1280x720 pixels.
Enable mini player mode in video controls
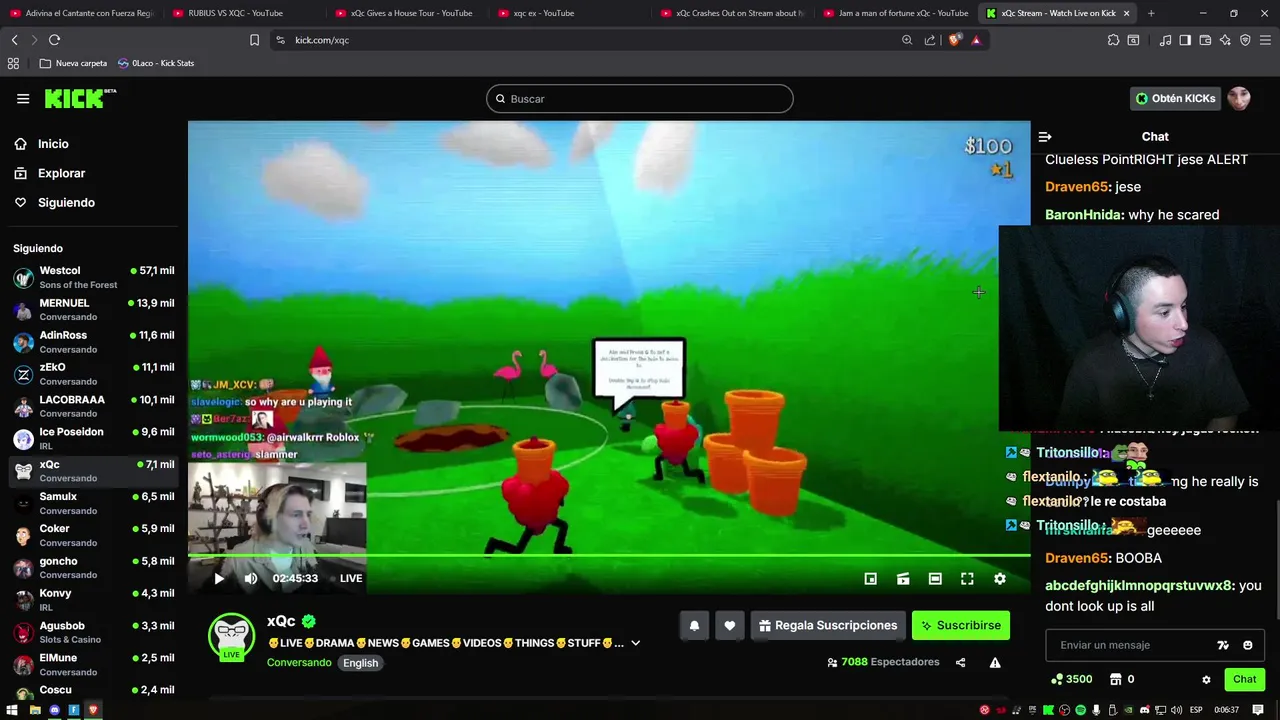coord(871,579)
